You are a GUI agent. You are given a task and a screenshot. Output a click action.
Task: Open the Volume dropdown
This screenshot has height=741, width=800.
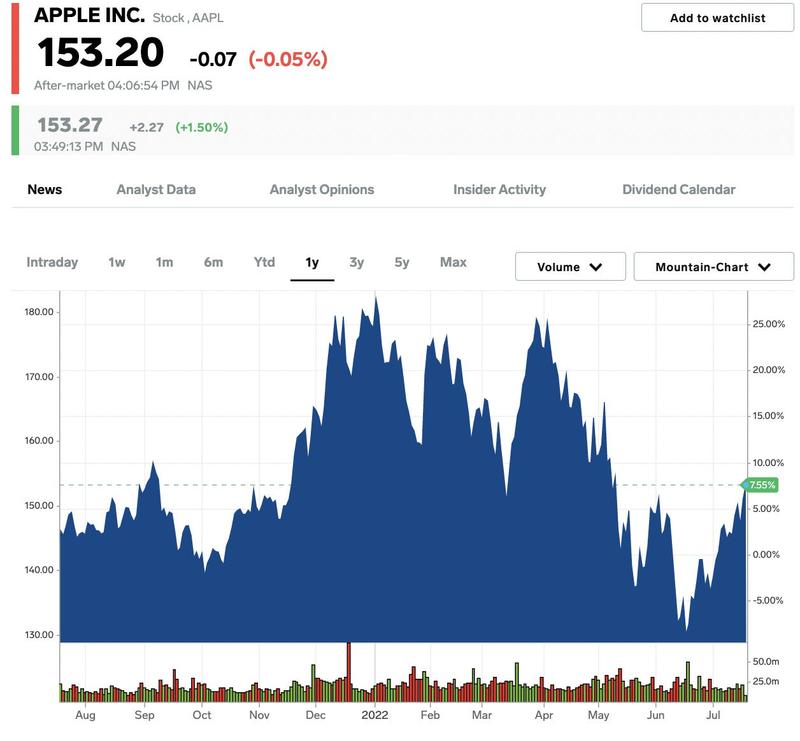pos(570,266)
